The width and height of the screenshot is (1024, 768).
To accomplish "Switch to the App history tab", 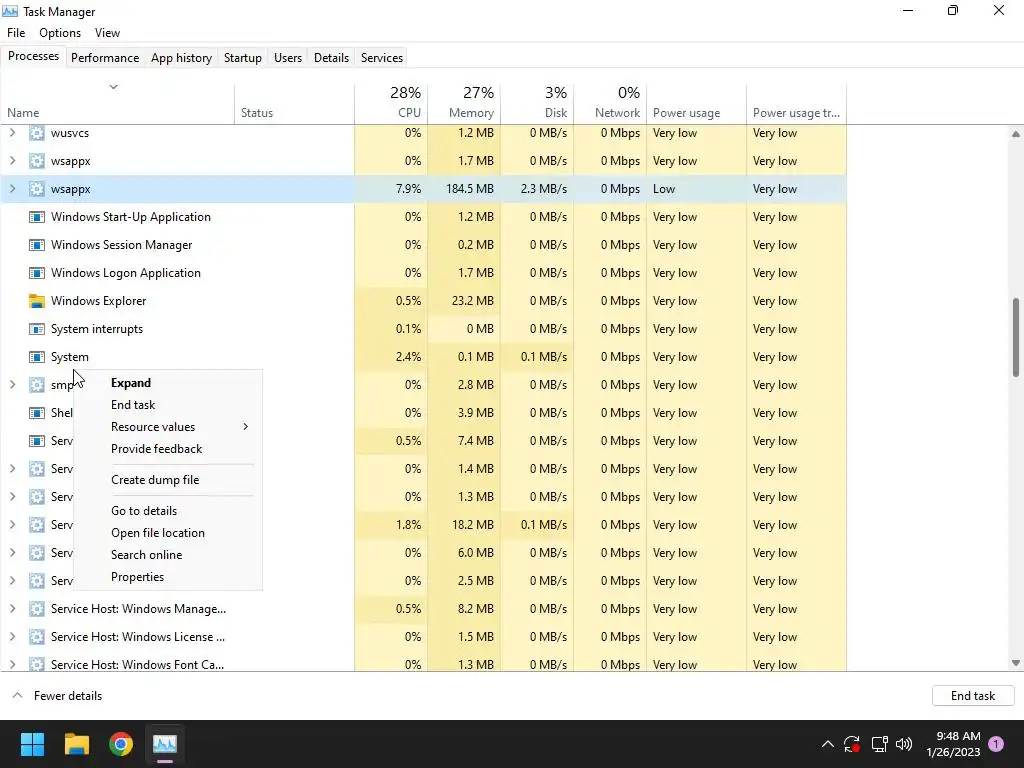I will pos(182,57).
